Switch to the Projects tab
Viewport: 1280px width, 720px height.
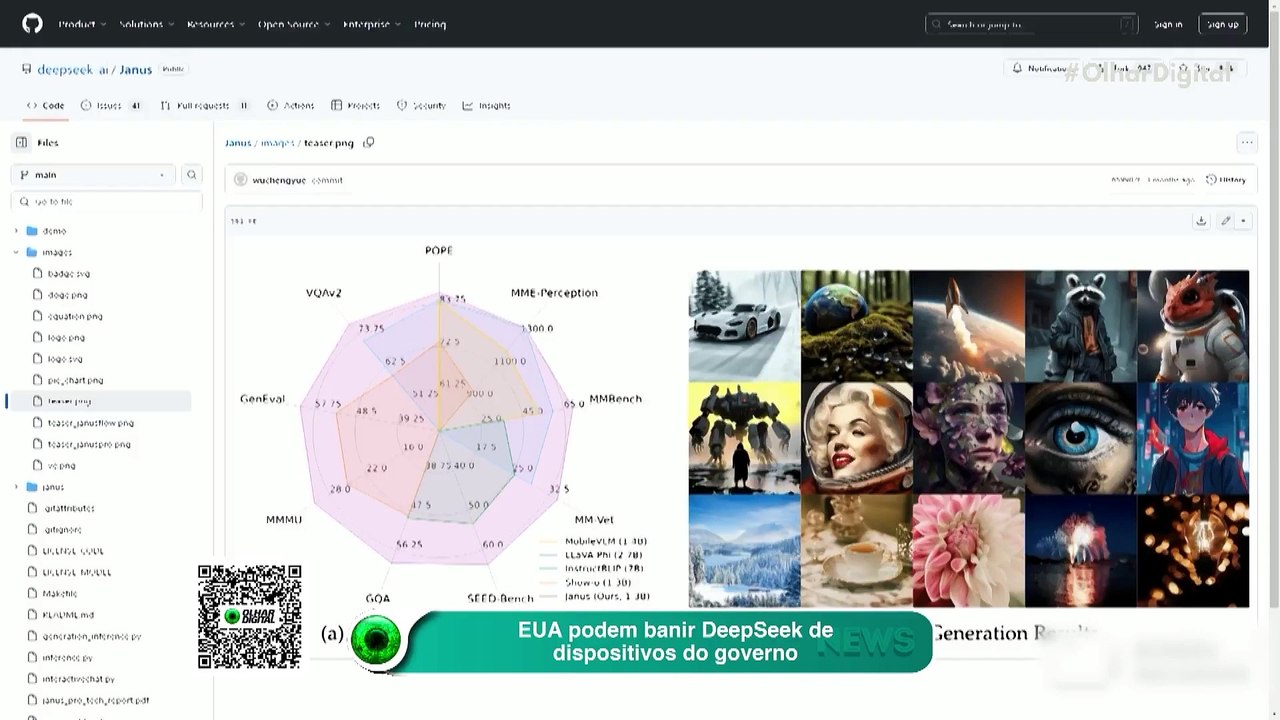pos(356,105)
